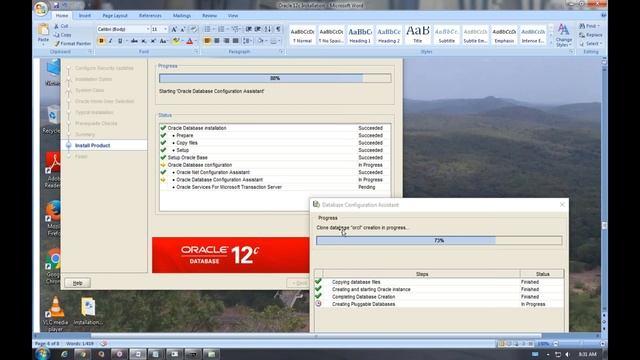Clear formatting with the eraser icon
The height and width of the screenshot is (360, 640).
pyautogui.click(x=194, y=29)
